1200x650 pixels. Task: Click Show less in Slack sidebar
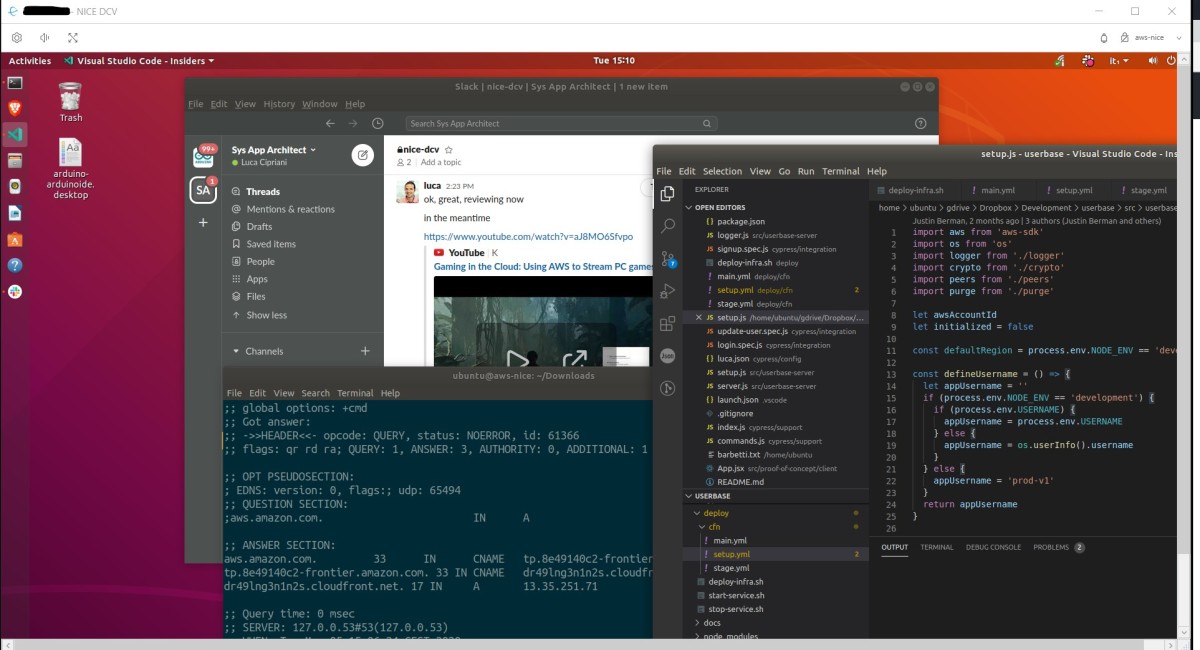(266, 315)
